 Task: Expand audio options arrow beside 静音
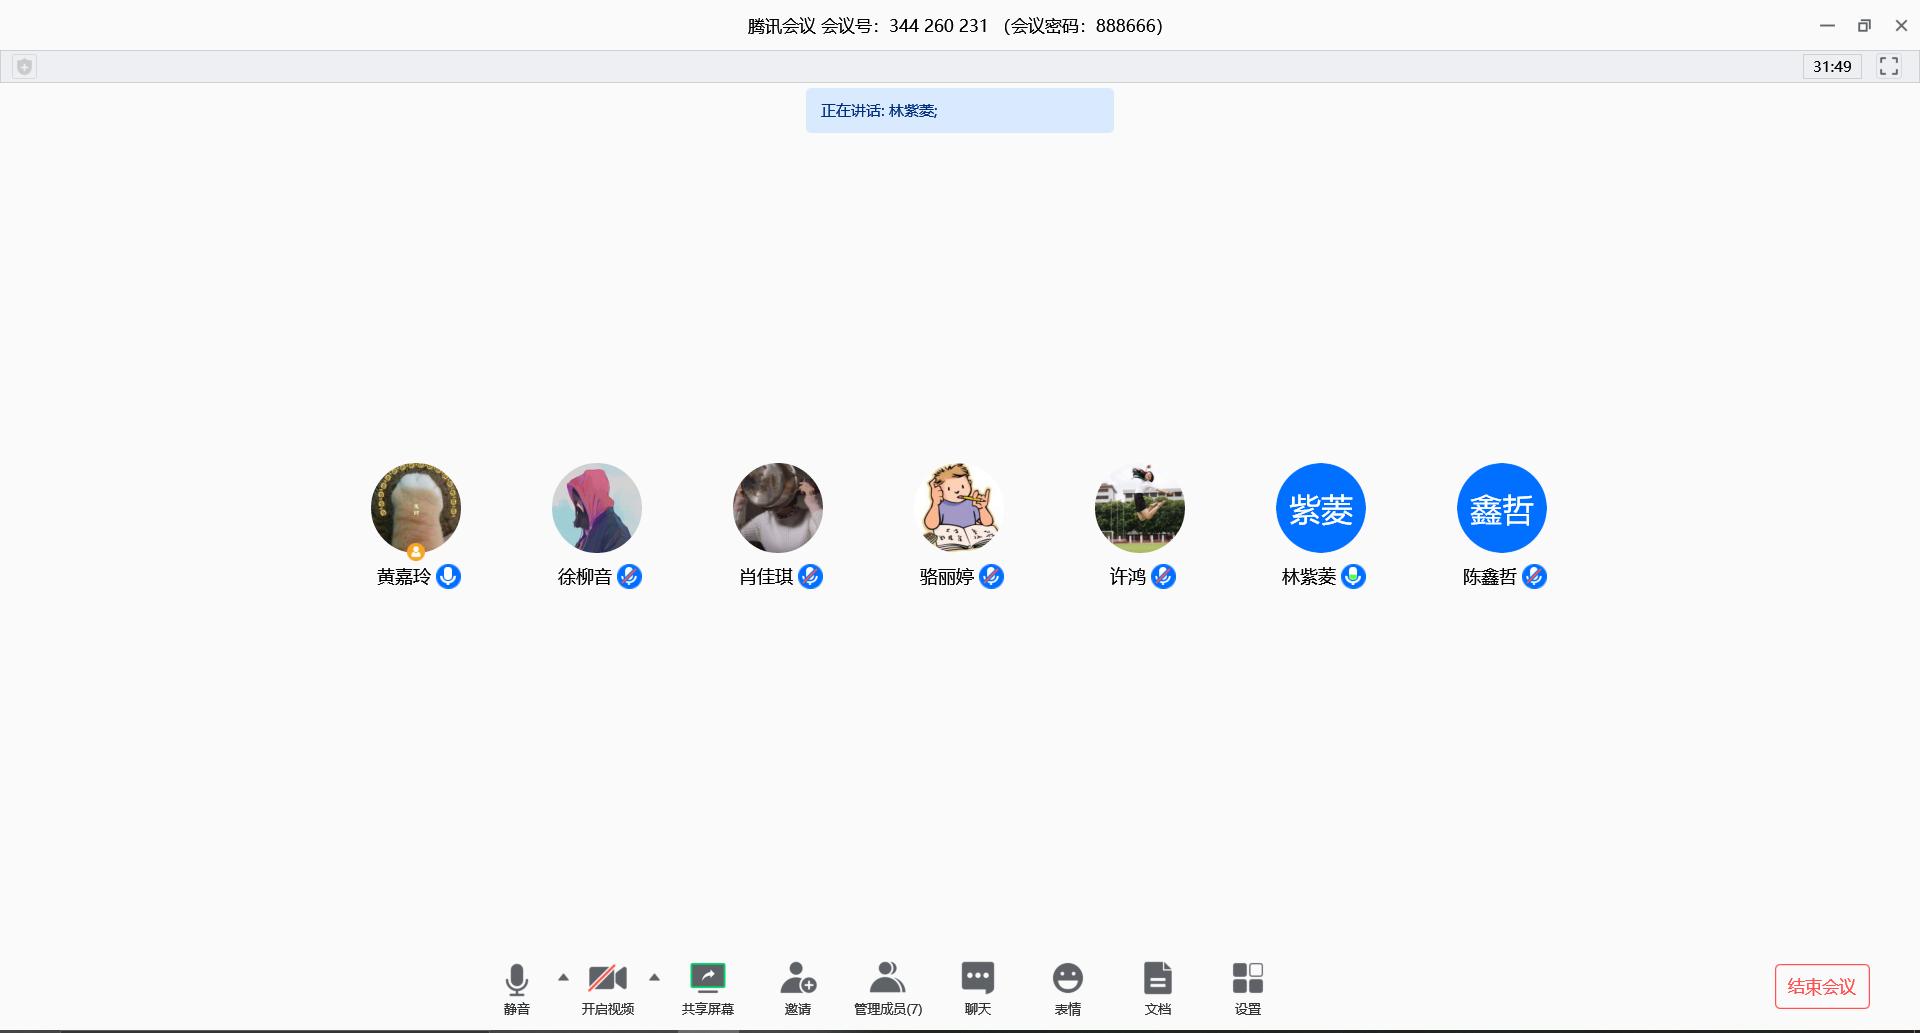pos(563,977)
